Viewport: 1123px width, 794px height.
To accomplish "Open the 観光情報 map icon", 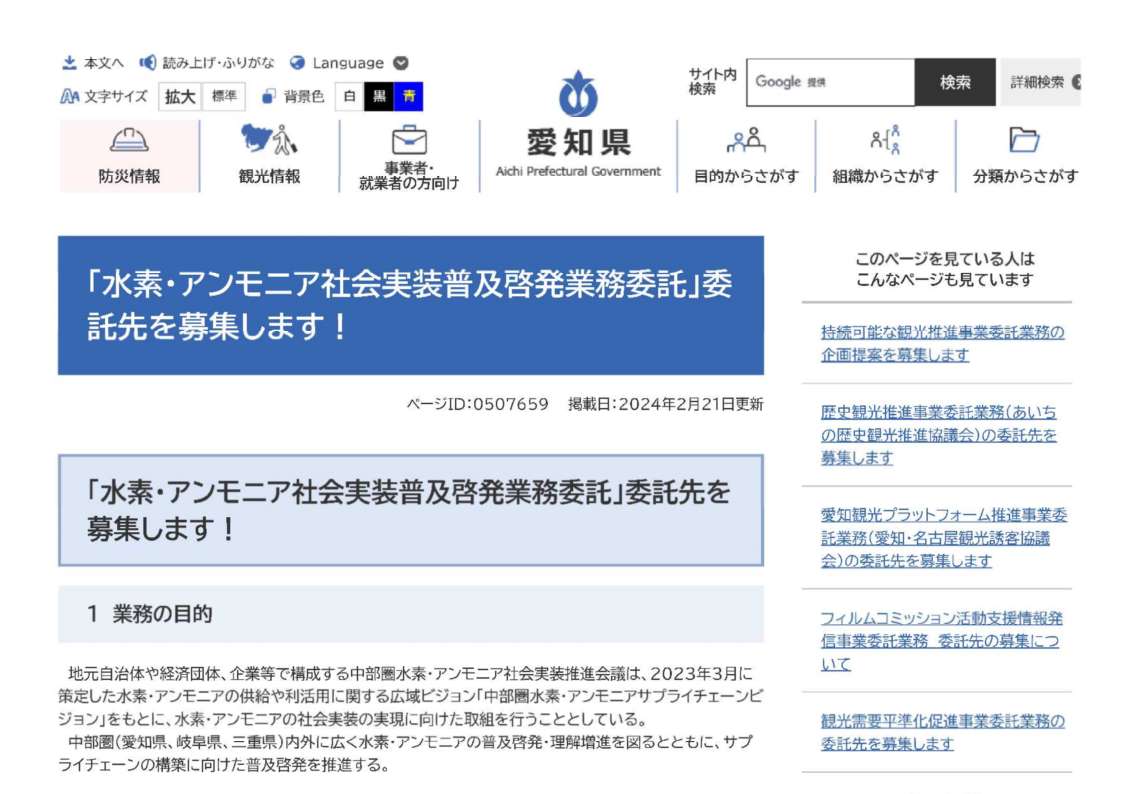I will coord(269,140).
